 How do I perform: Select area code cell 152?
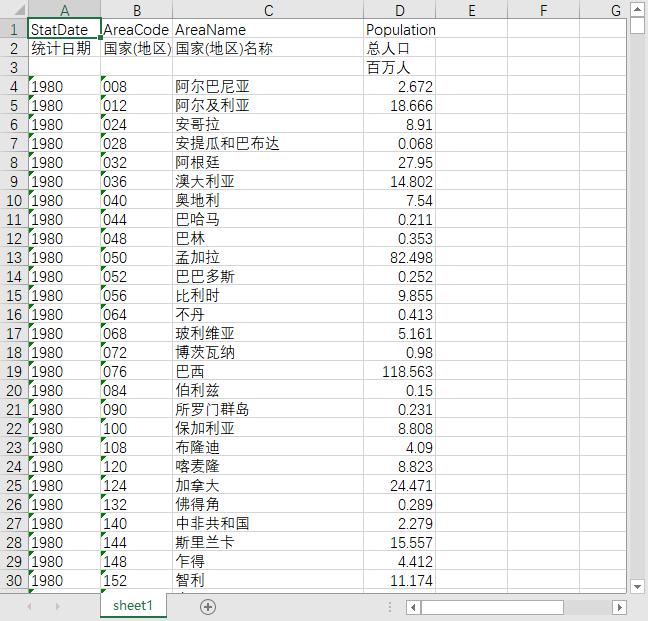click(137, 581)
